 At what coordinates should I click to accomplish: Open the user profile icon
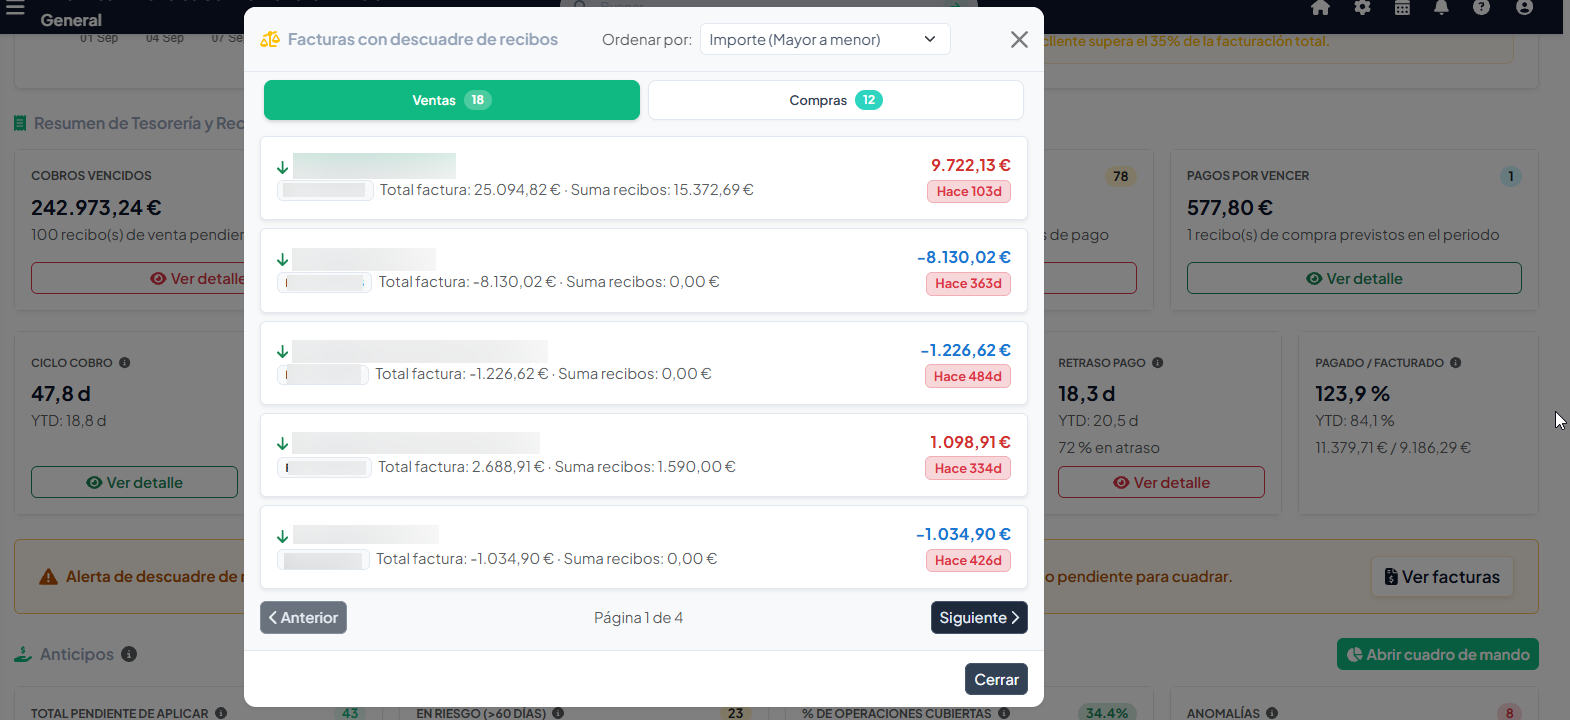point(1524,8)
